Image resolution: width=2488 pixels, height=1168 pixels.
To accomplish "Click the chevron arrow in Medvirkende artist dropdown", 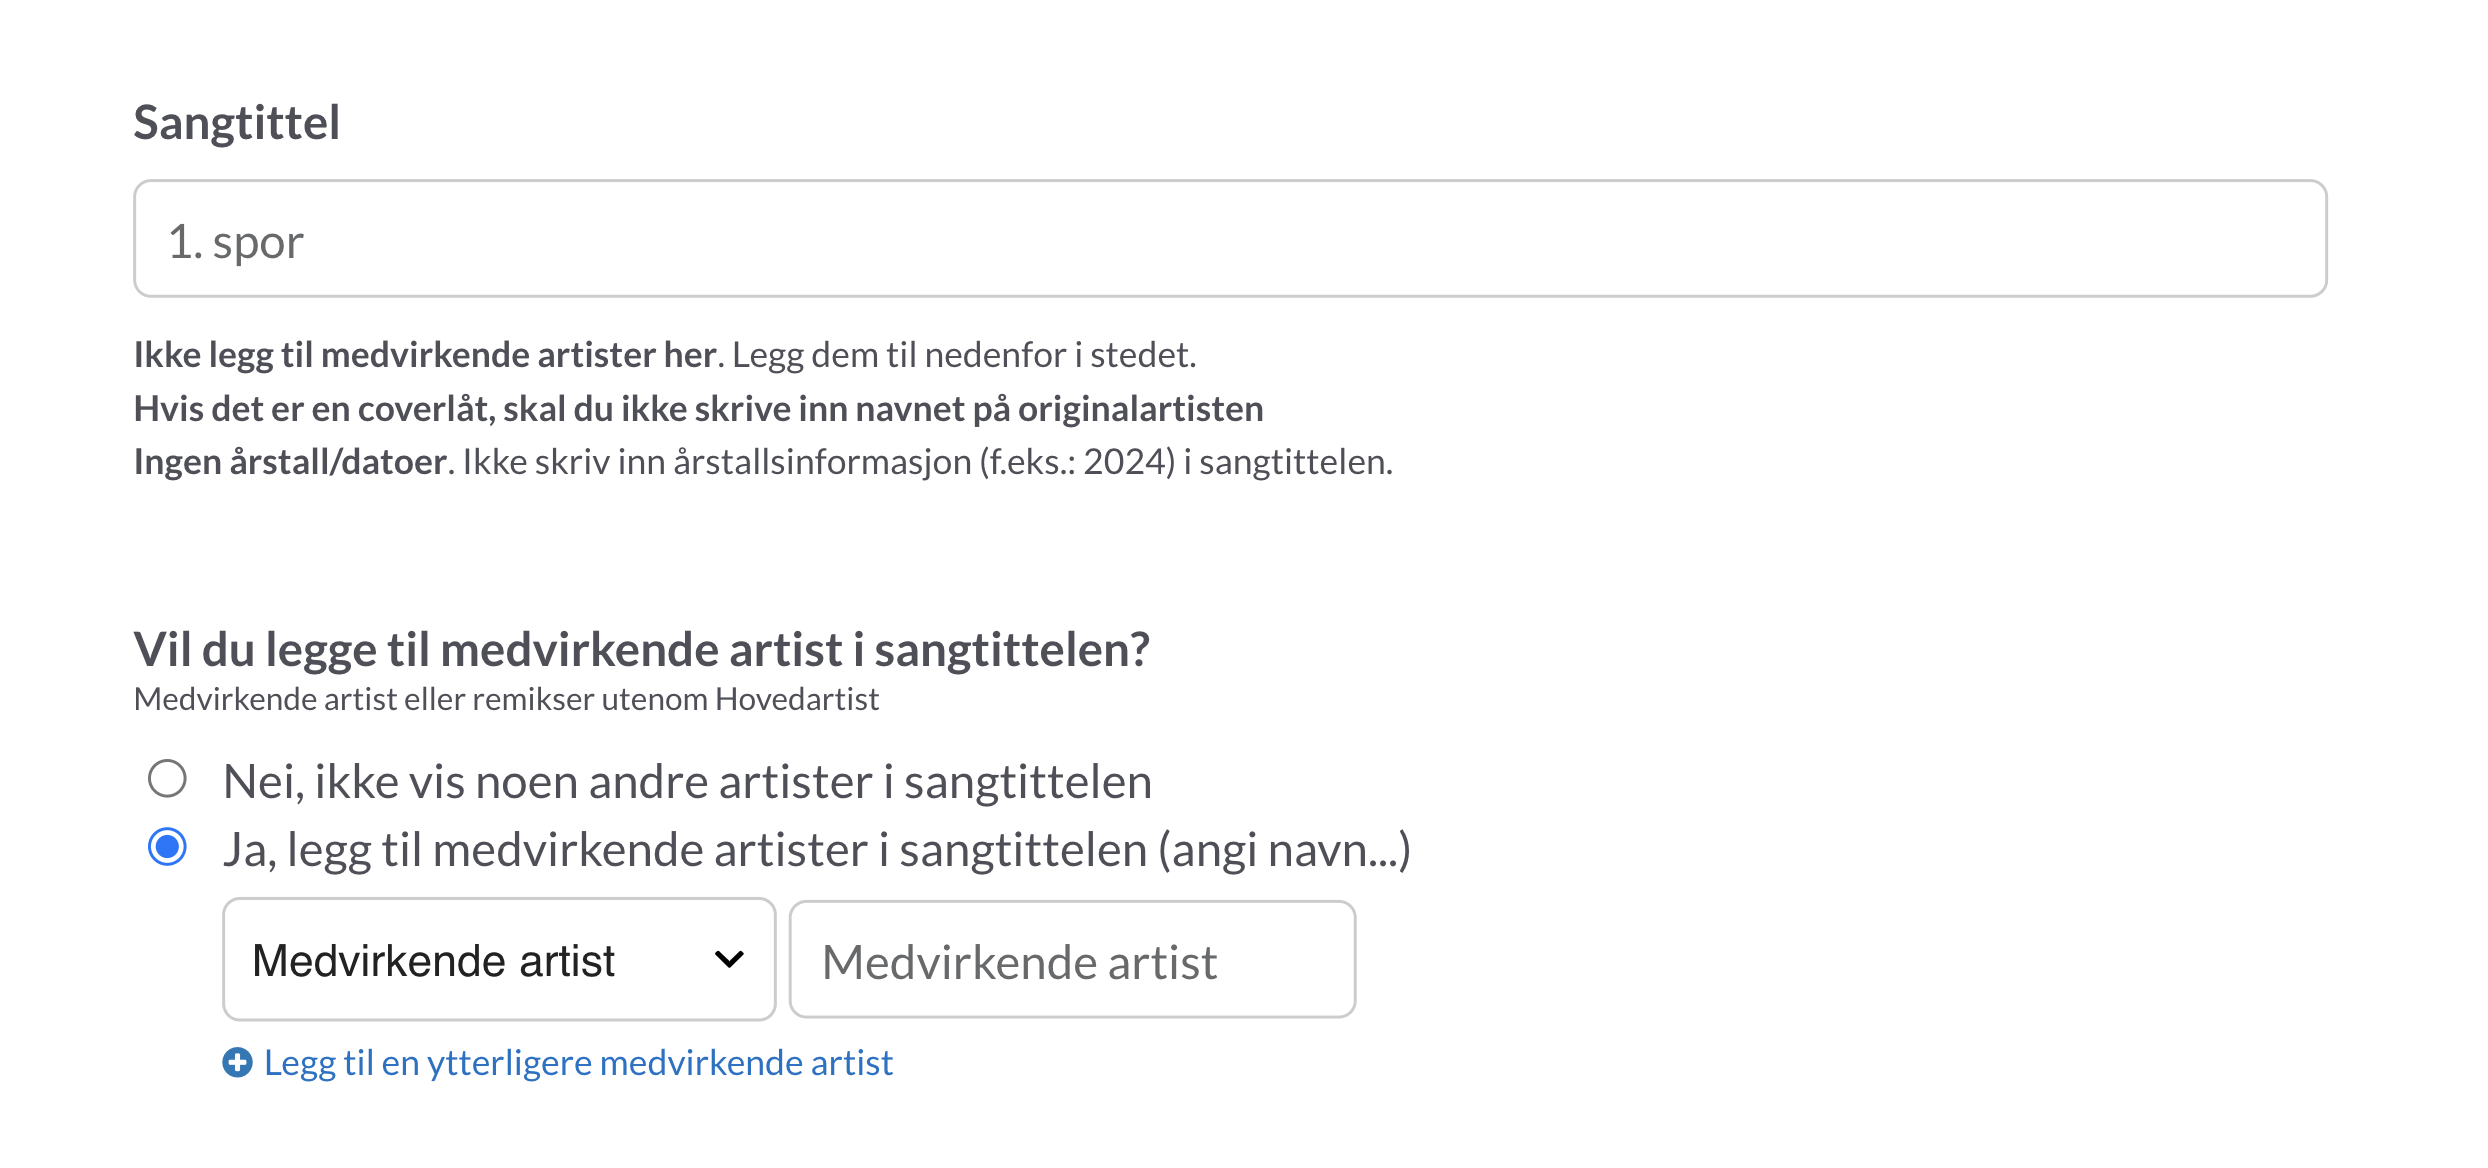I will click(x=730, y=960).
